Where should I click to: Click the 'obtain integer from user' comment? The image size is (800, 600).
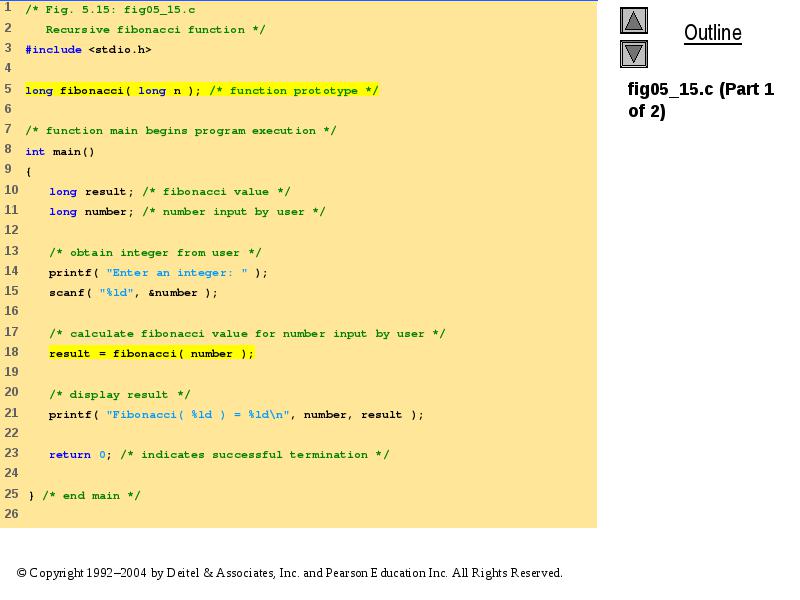click(x=155, y=253)
